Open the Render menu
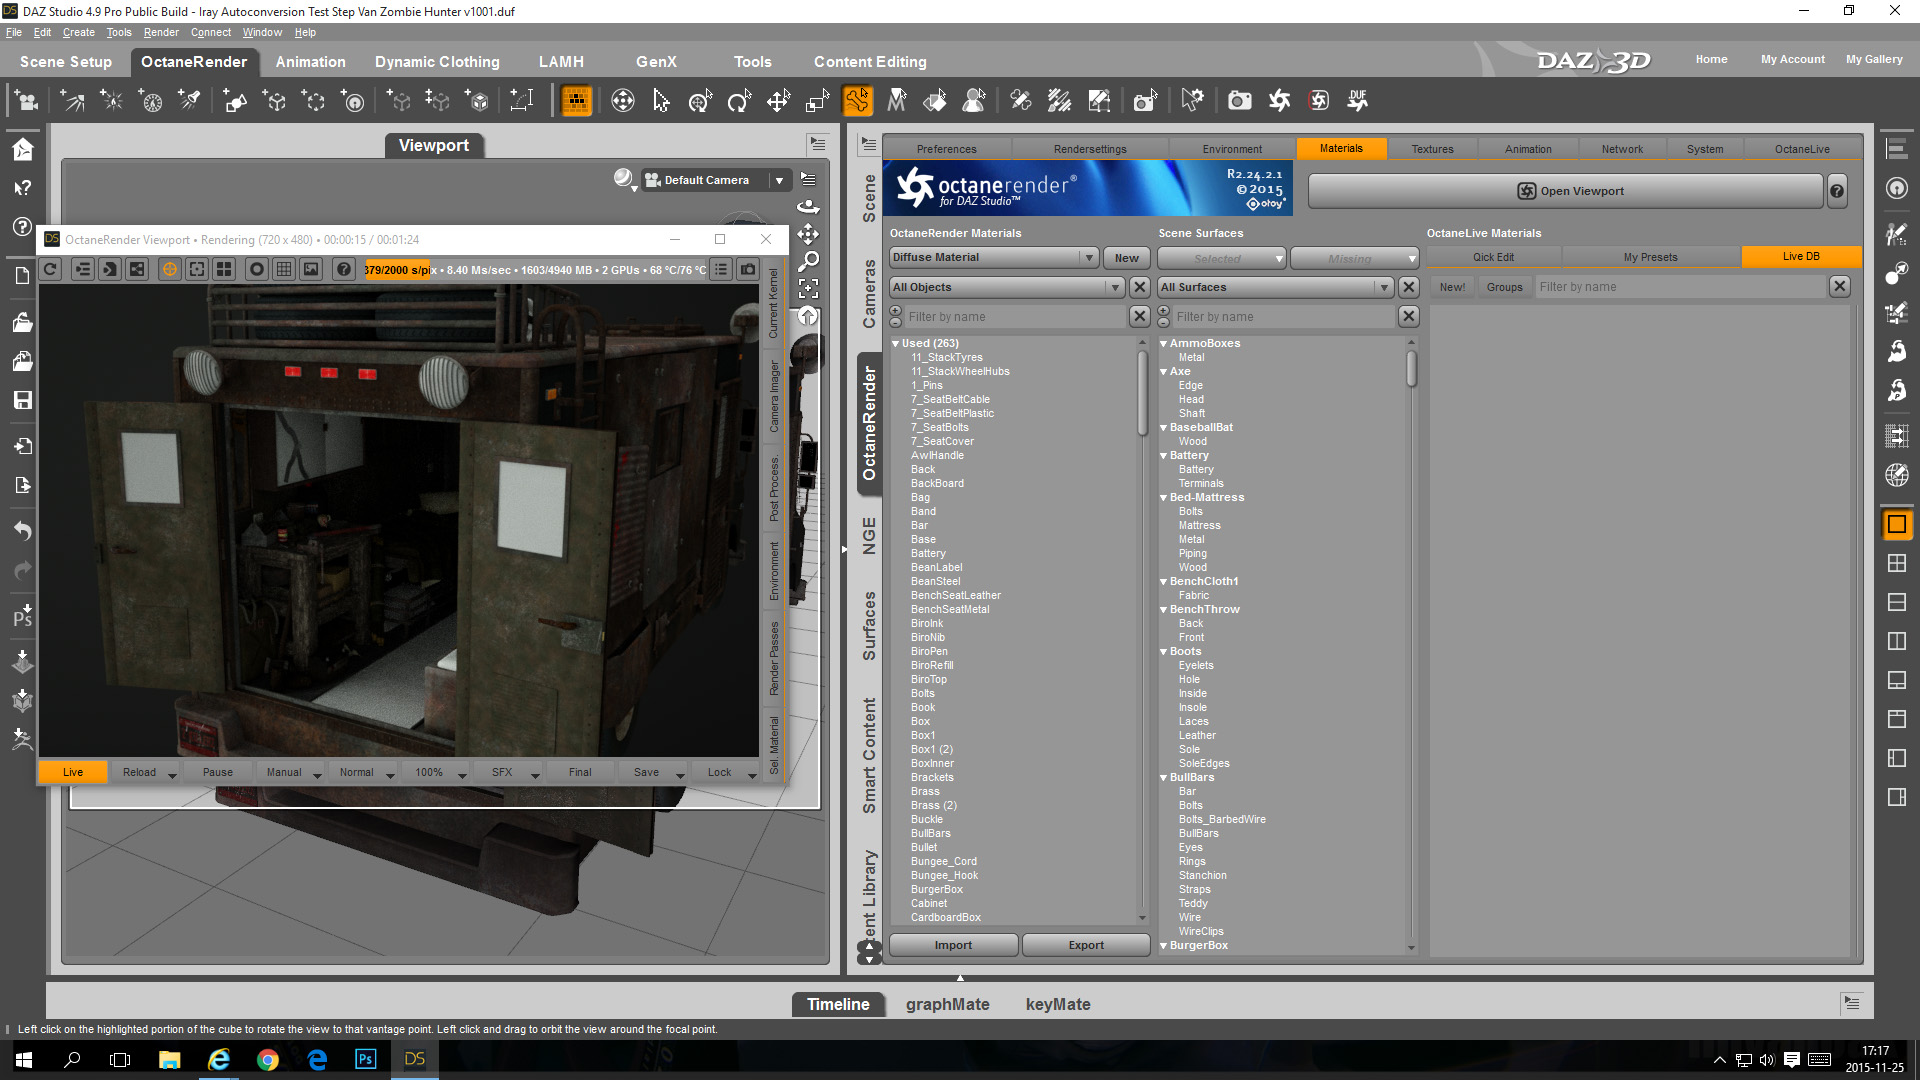The image size is (1920, 1080). (x=160, y=32)
